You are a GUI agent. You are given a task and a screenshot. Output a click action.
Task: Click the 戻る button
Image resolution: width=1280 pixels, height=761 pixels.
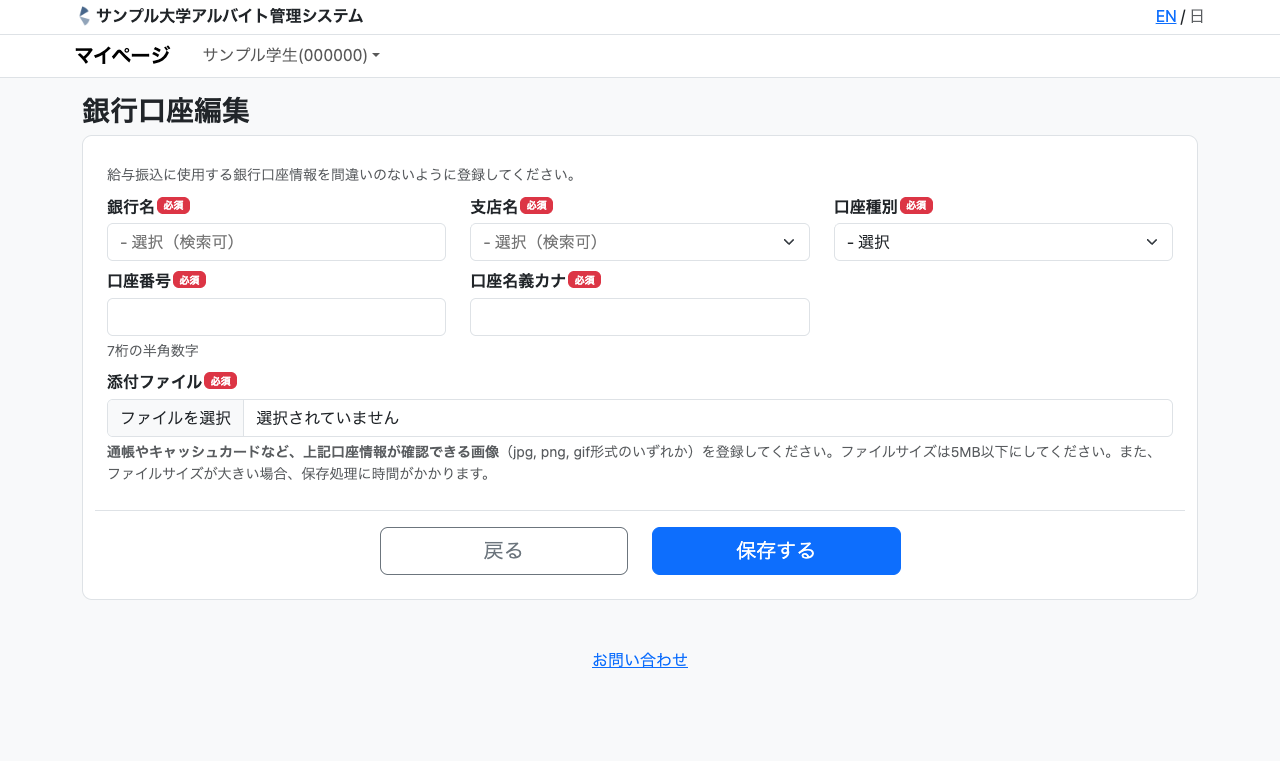(x=504, y=551)
